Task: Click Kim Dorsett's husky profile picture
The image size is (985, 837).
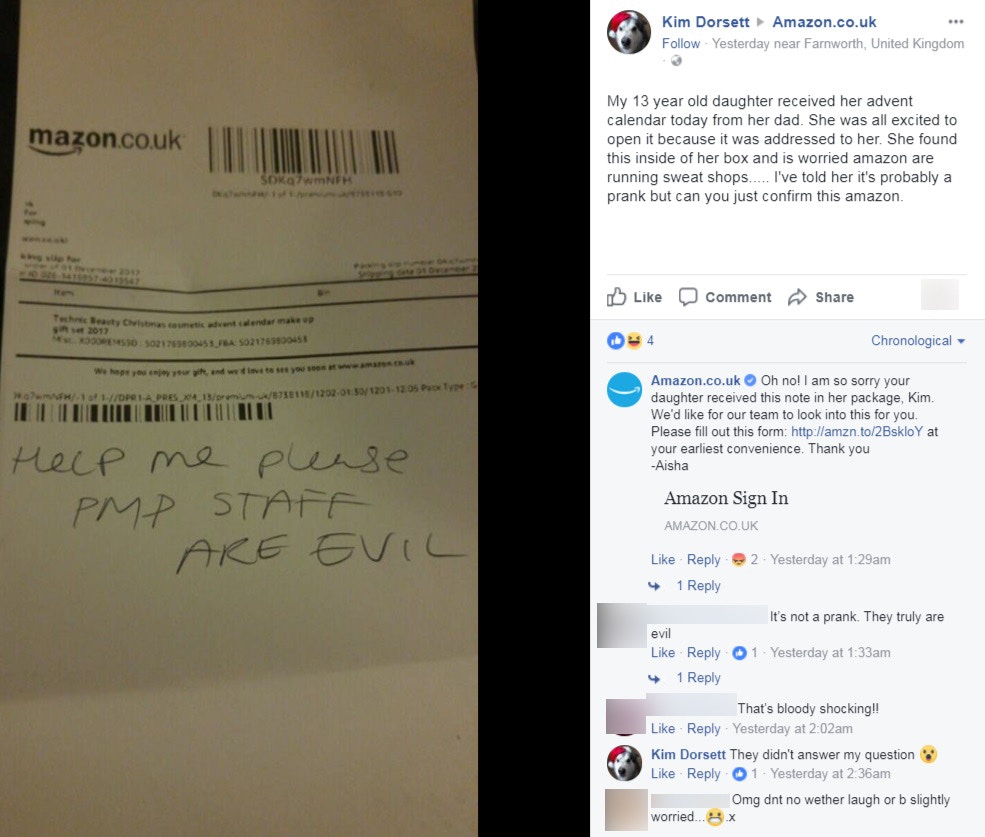Action: pos(628,32)
